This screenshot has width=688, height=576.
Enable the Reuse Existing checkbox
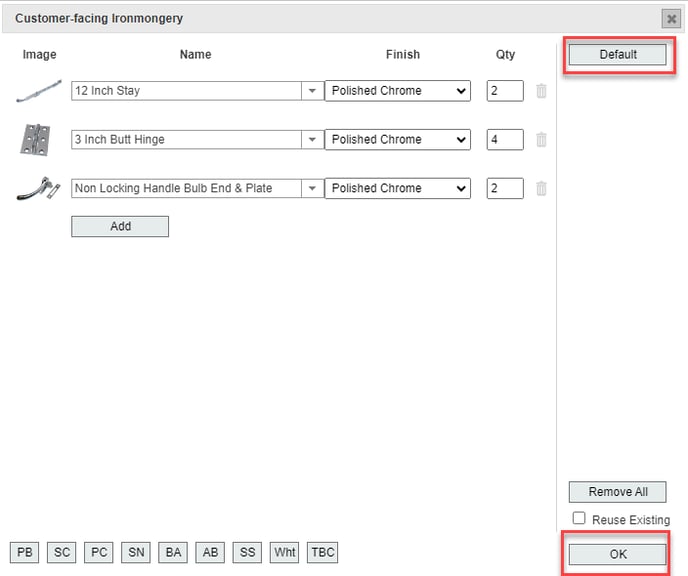coord(579,518)
